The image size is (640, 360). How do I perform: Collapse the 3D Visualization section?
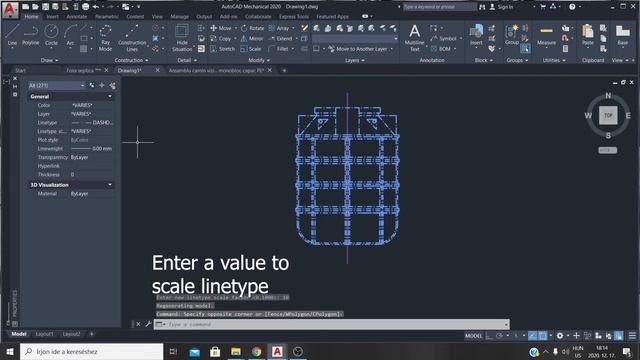tap(110, 184)
